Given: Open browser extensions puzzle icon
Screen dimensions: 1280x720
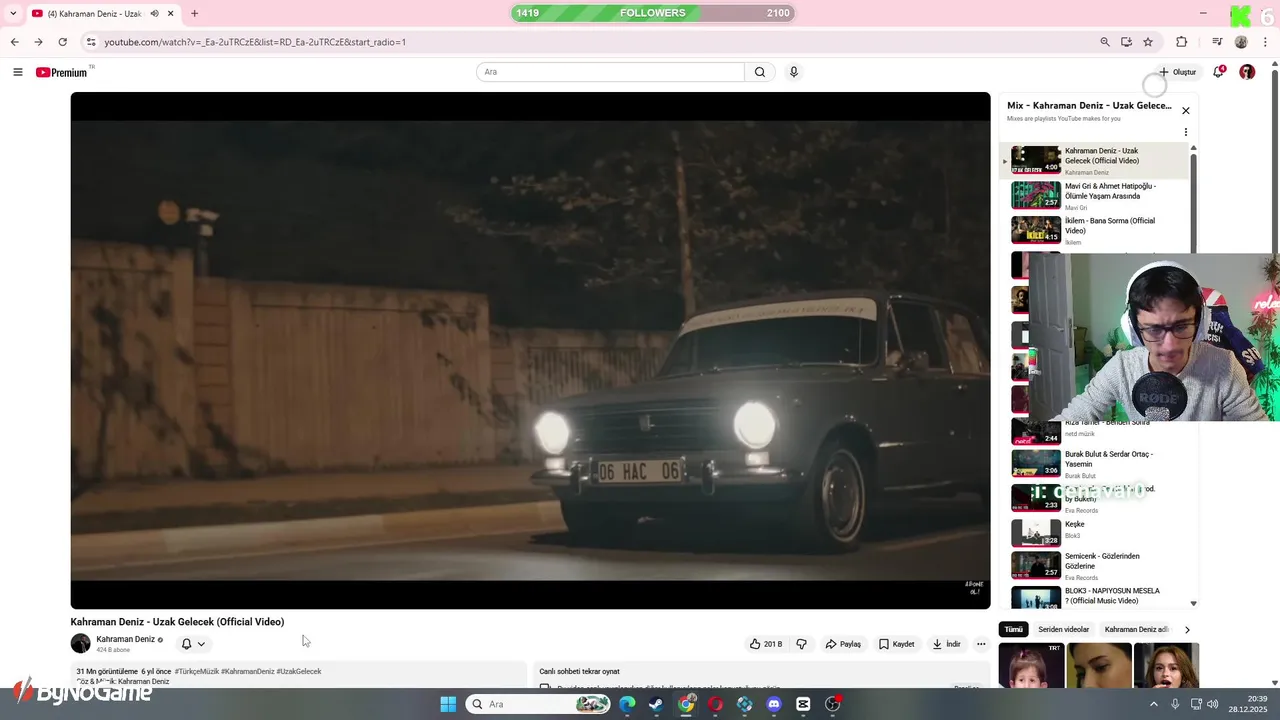Looking at the screenshot, I should pos(1181,42).
